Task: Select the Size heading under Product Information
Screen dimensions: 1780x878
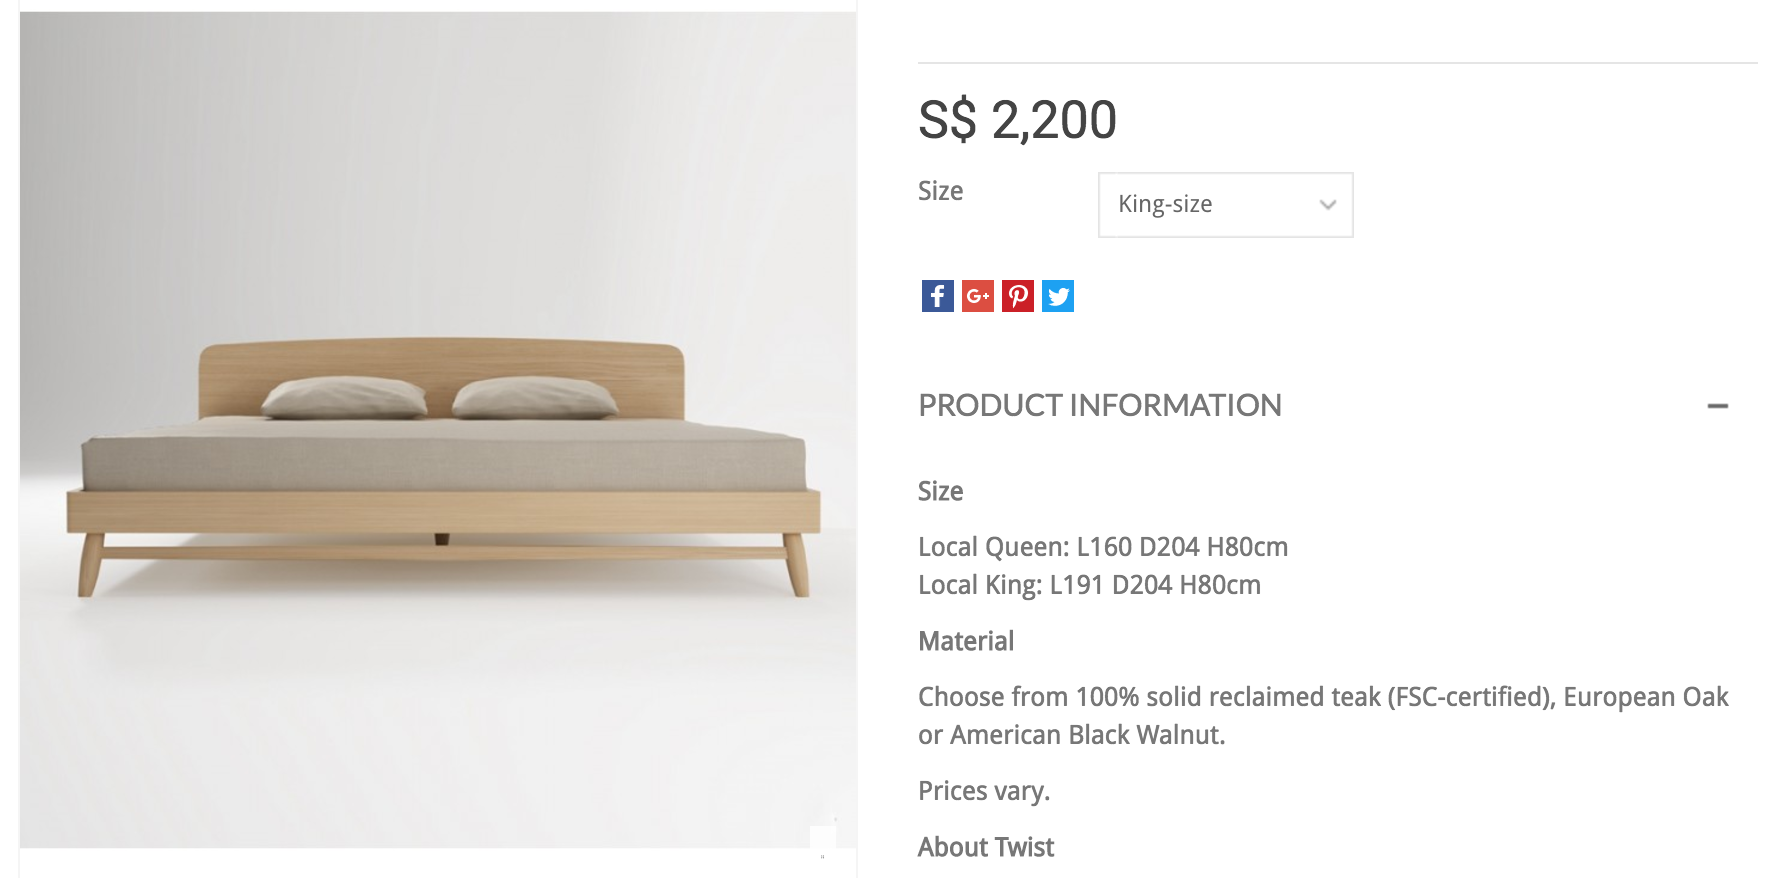Action: click(x=940, y=491)
